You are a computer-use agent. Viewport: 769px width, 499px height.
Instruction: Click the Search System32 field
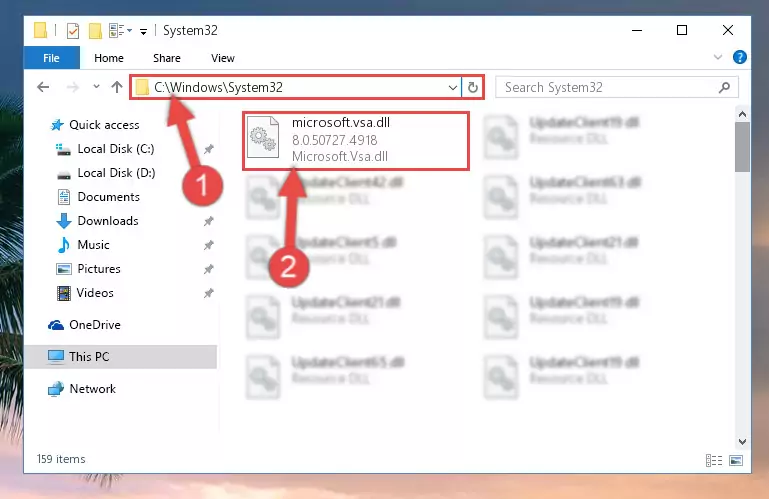pyautogui.click(x=616, y=87)
